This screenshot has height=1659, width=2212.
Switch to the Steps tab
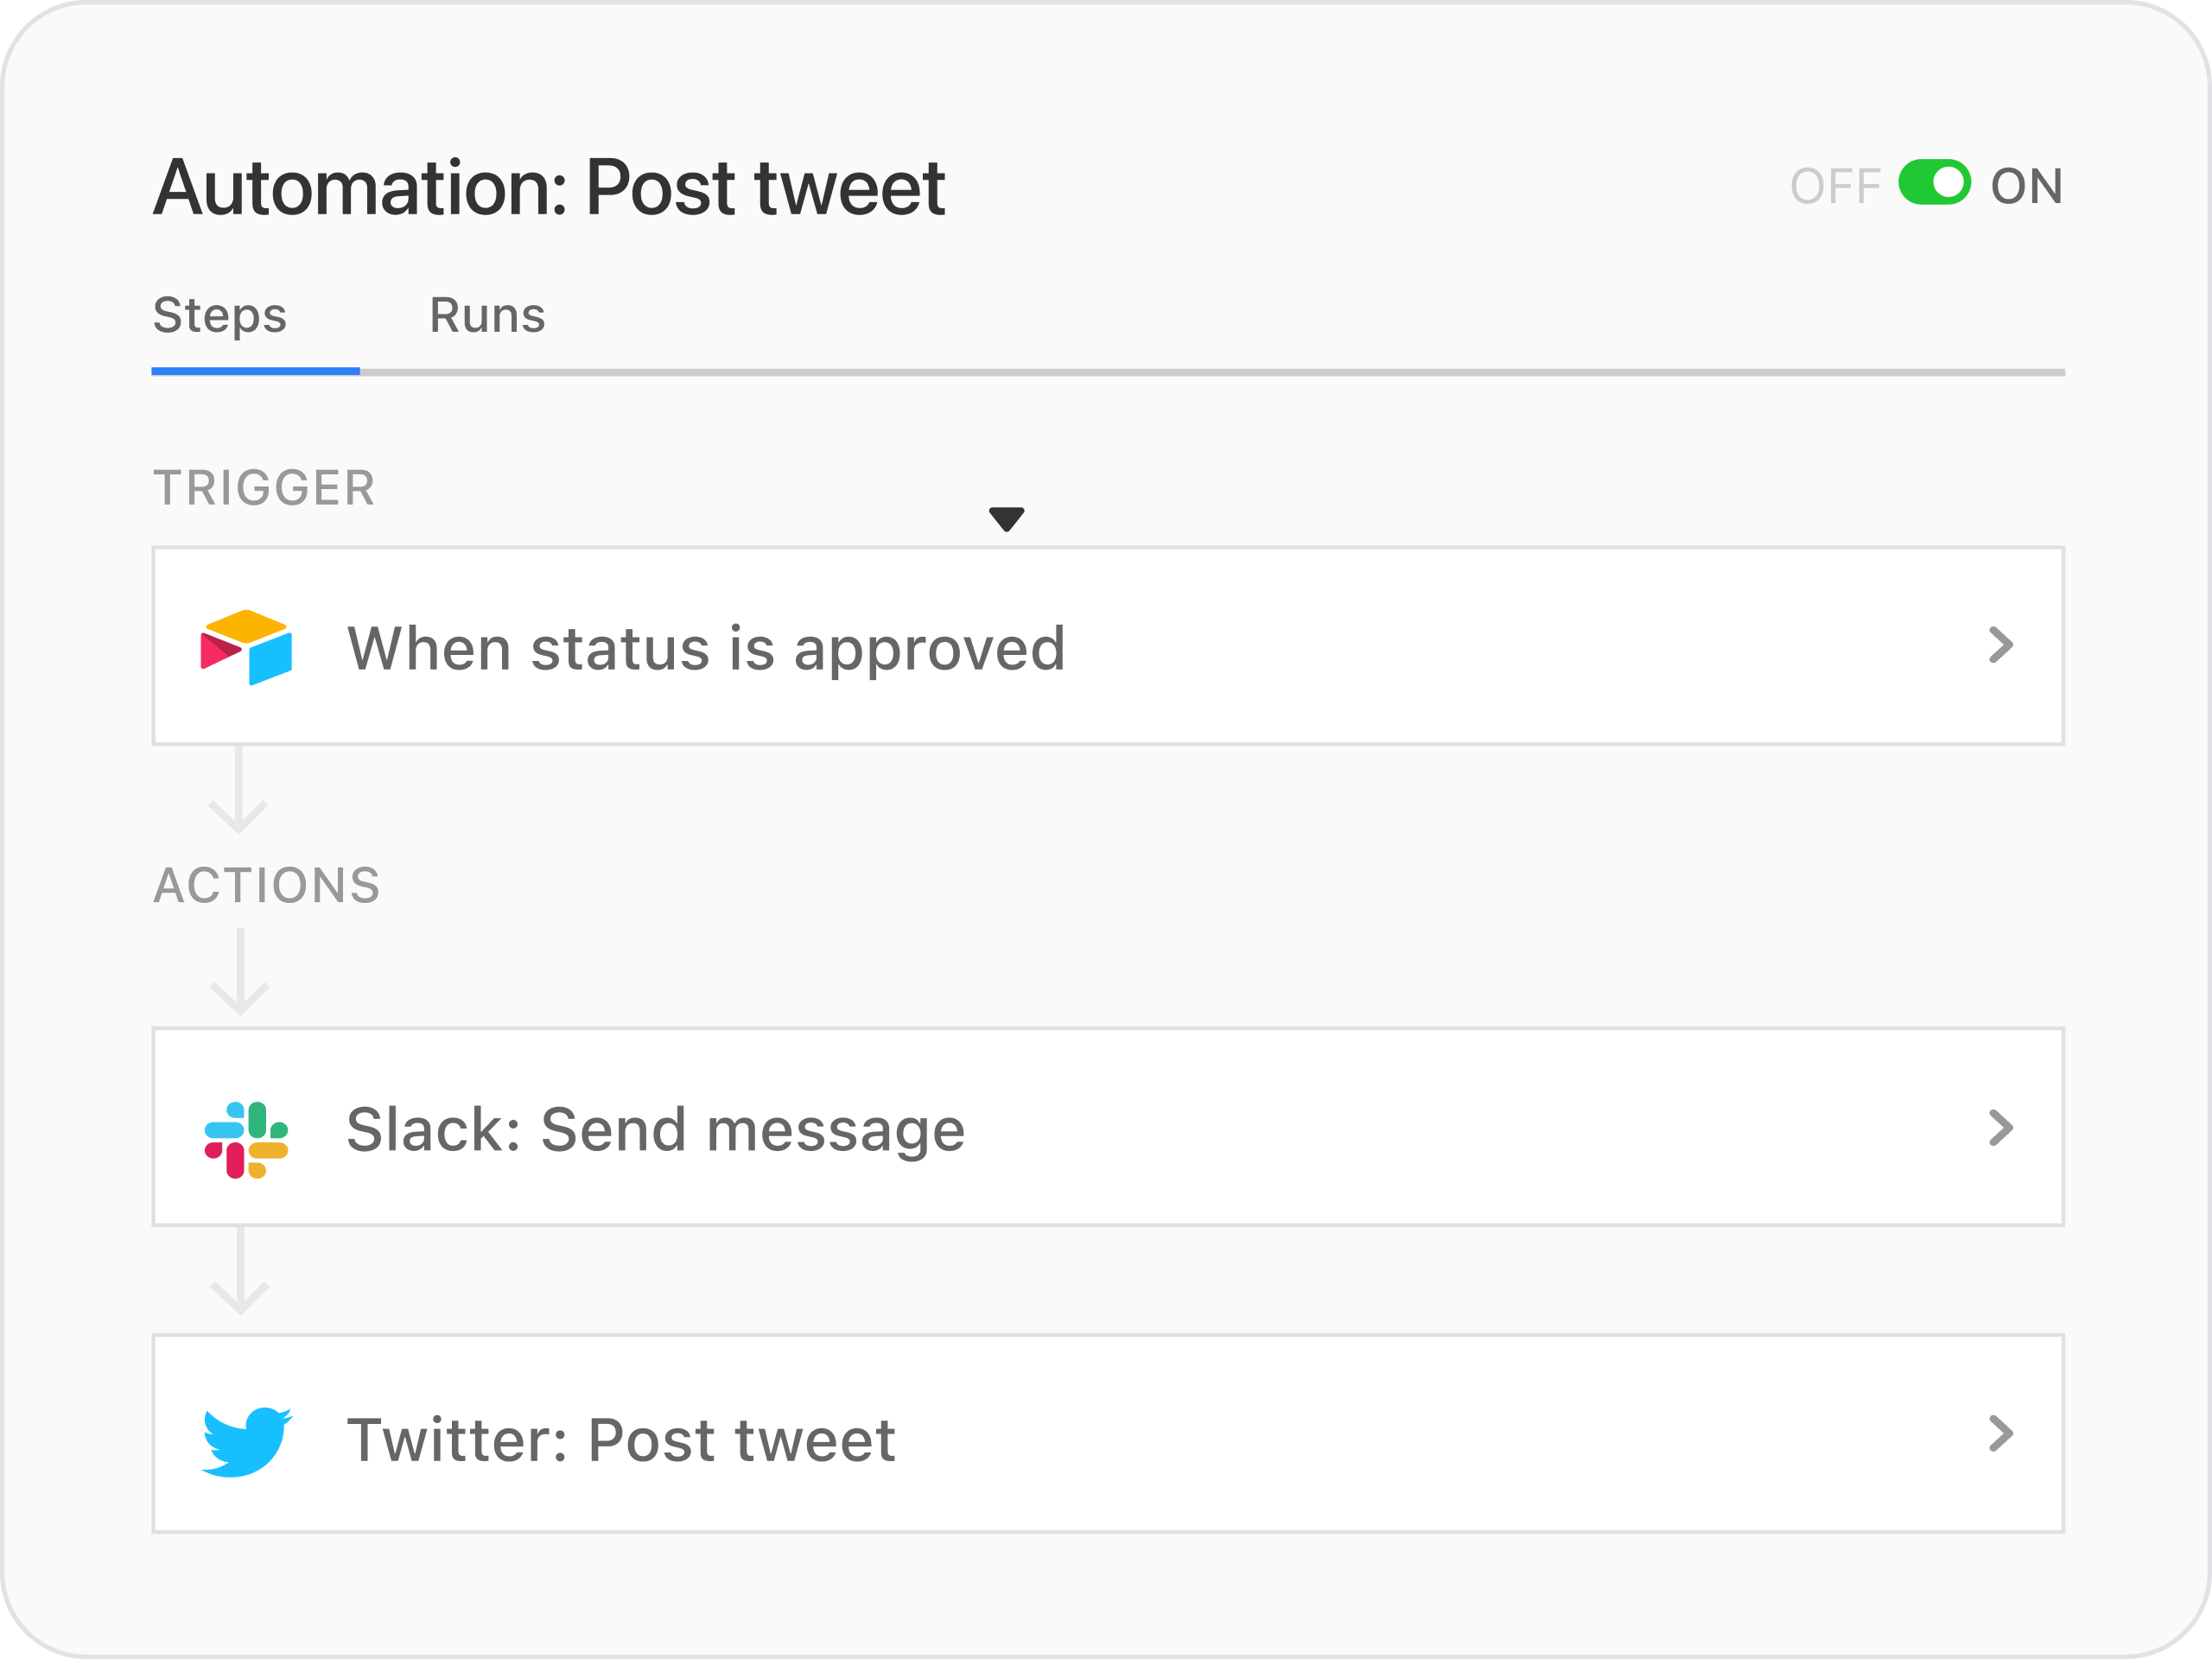tap(220, 316)
